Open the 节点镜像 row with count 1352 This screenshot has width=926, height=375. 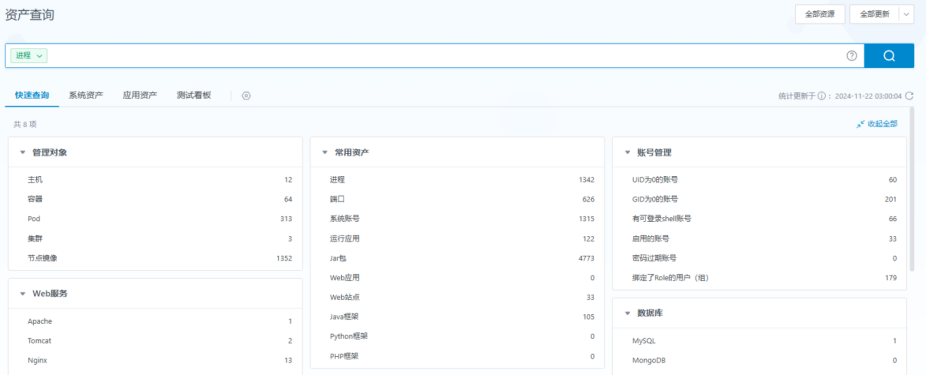coord(155,258)
